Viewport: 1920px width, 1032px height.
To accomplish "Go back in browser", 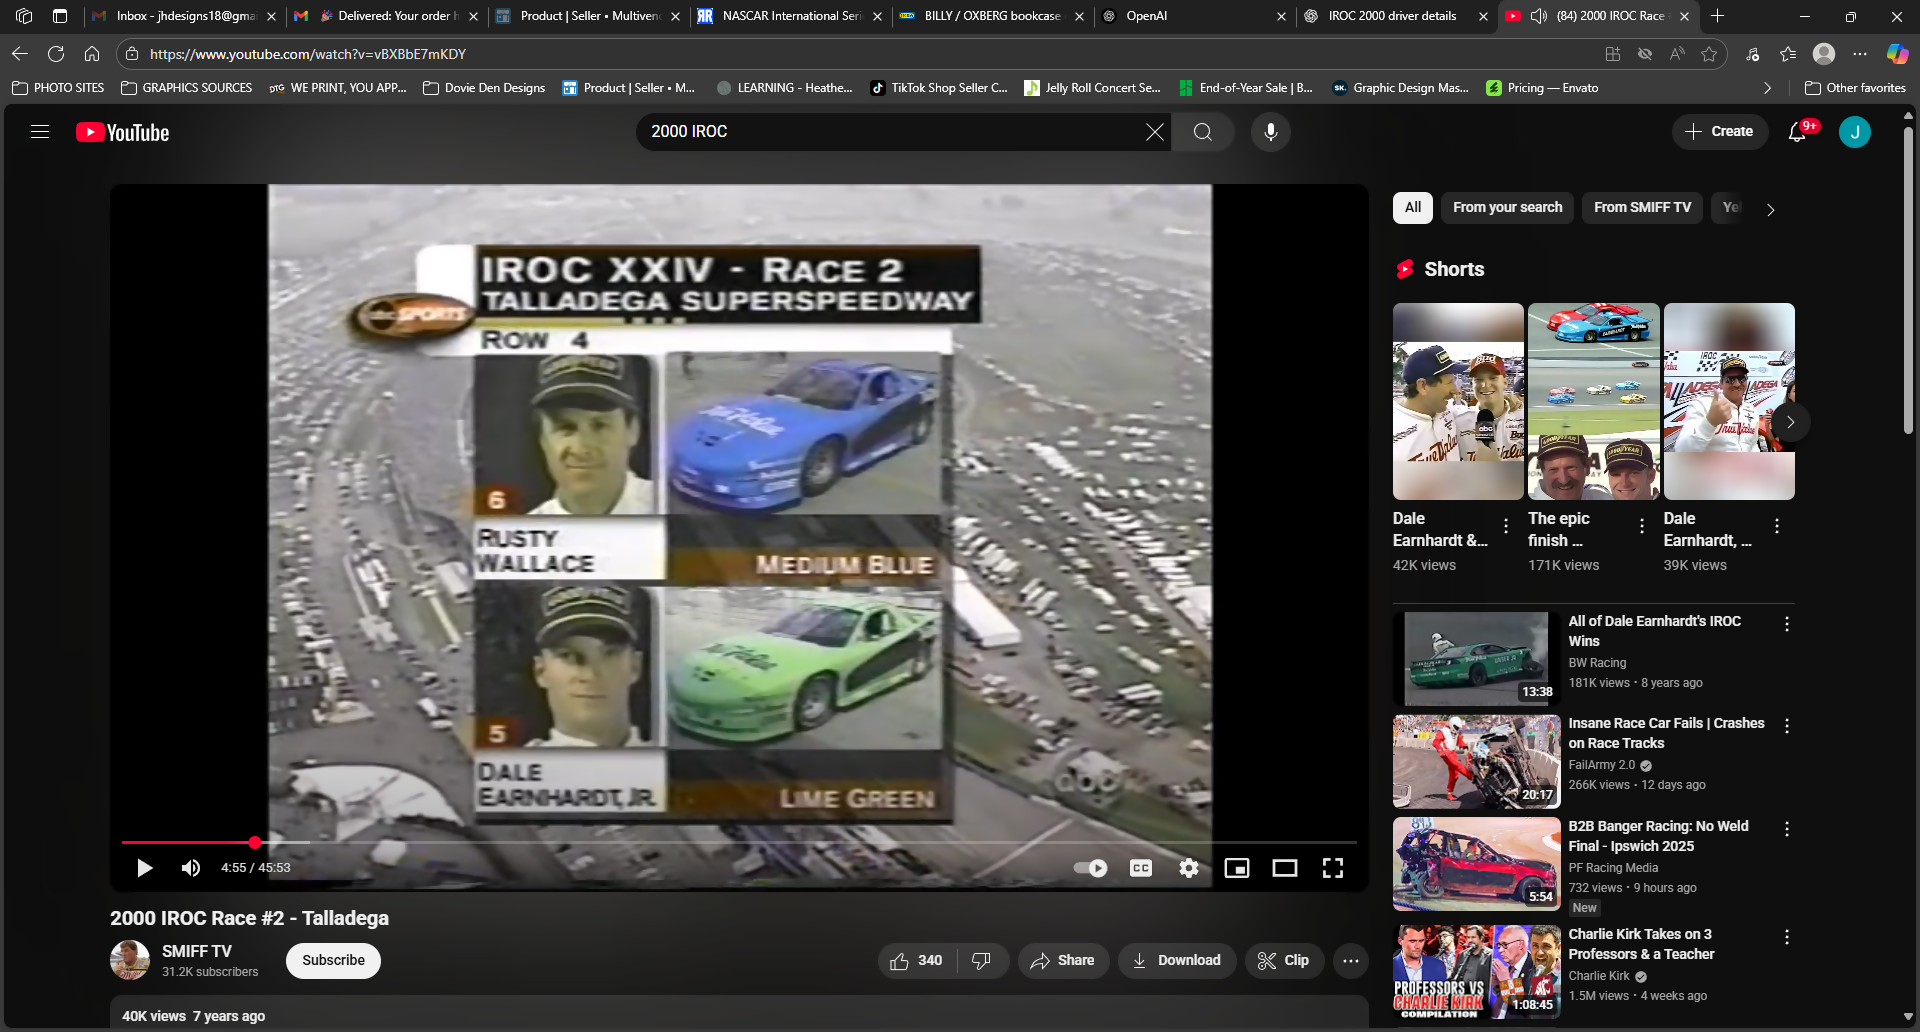I will click(x=20, y=54).
